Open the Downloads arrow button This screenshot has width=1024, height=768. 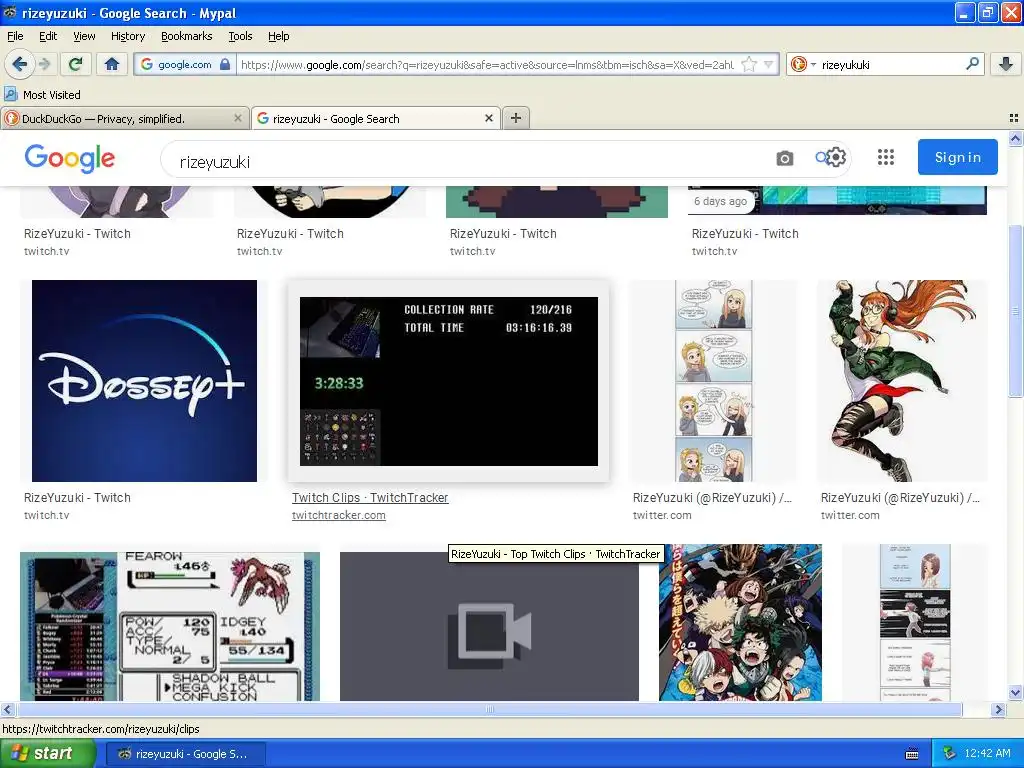coord(1006,64)
